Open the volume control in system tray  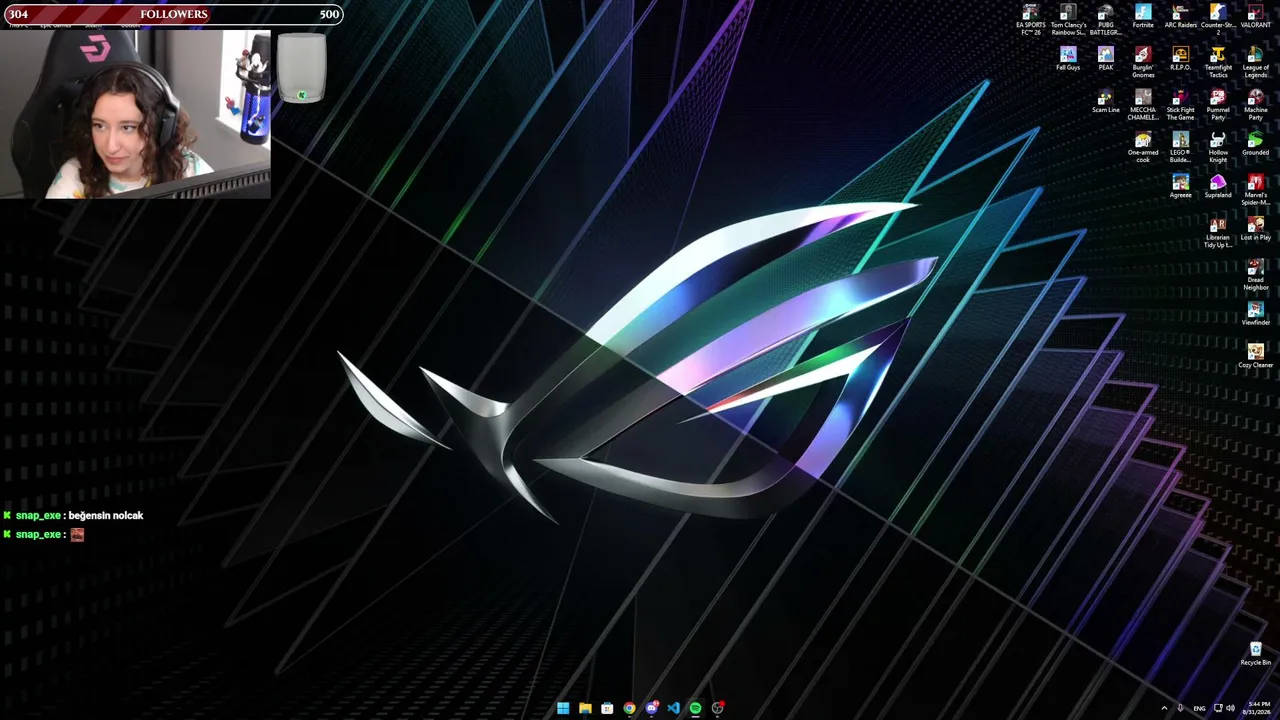tap(1230, 708)
